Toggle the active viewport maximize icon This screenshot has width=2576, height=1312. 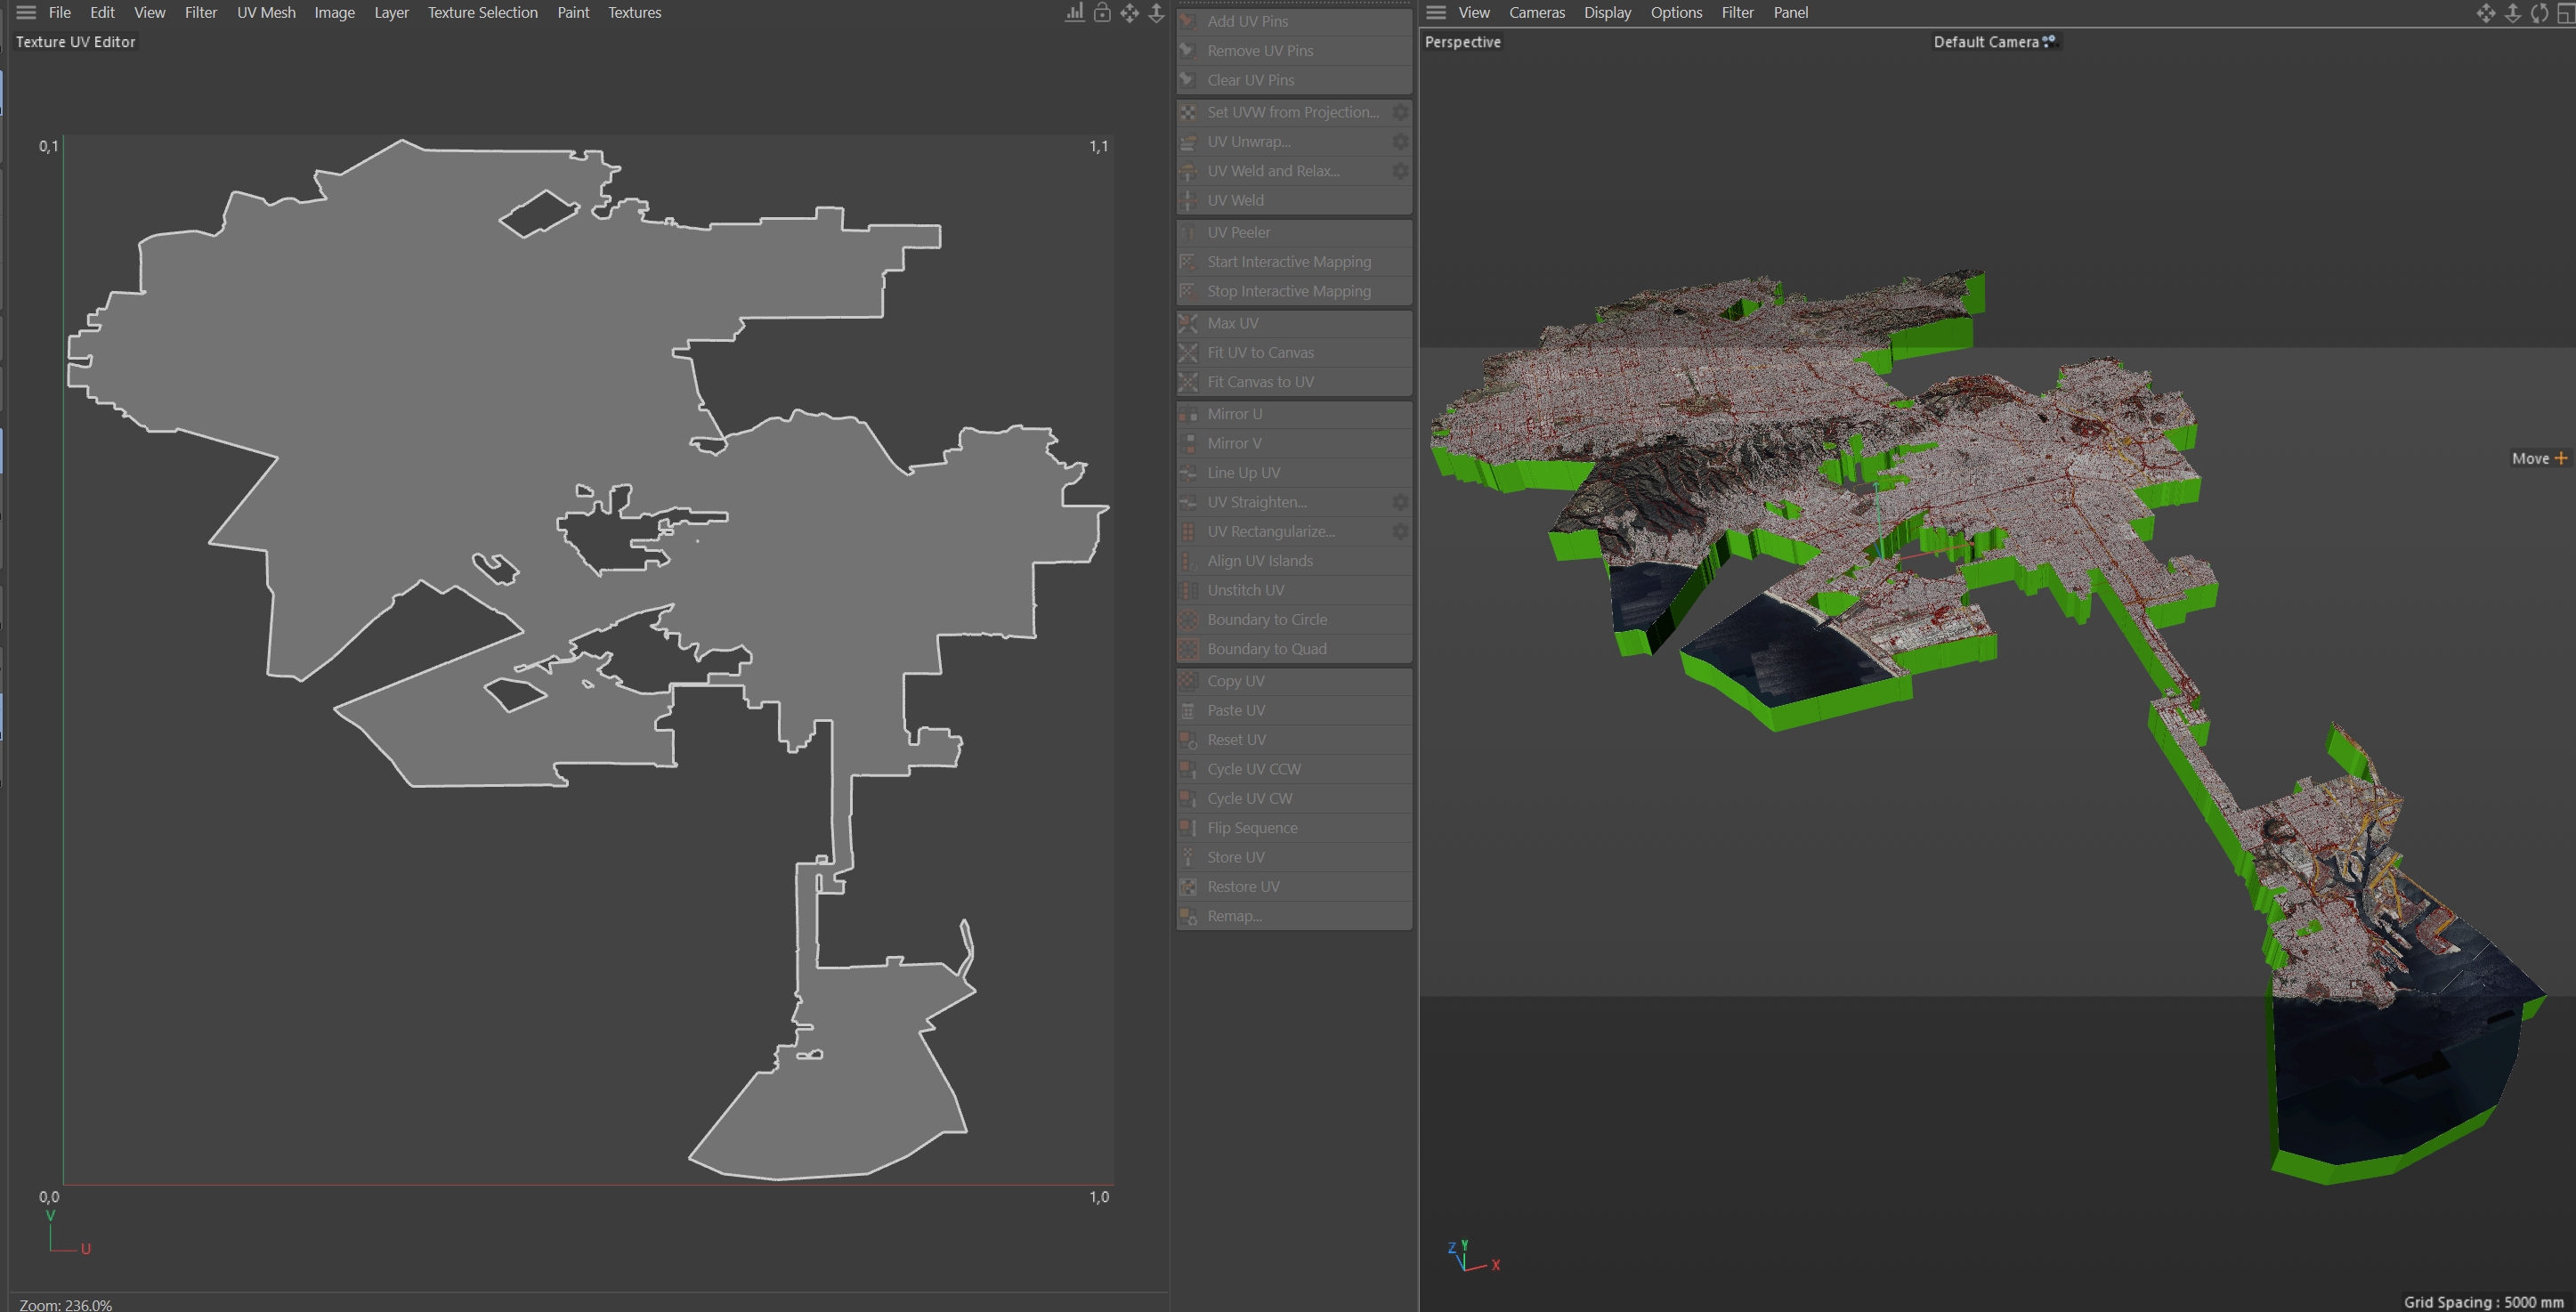point(2566,13)
